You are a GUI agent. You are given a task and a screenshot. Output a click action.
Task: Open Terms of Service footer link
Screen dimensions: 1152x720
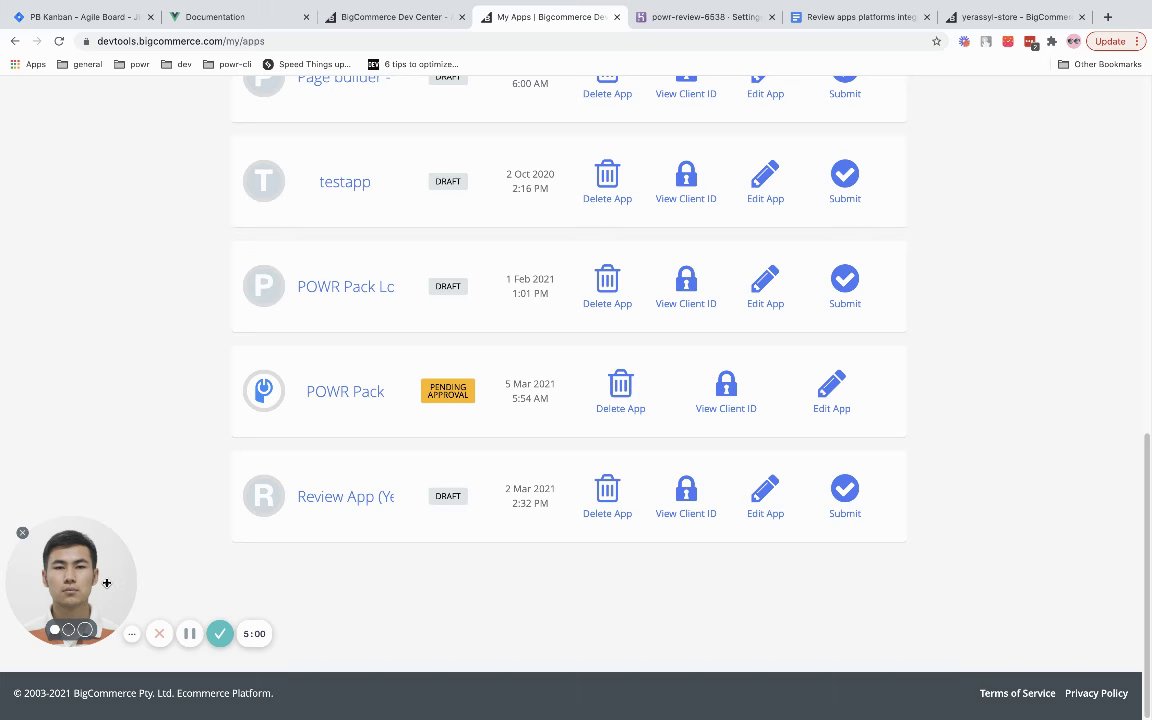point(1017,693)
